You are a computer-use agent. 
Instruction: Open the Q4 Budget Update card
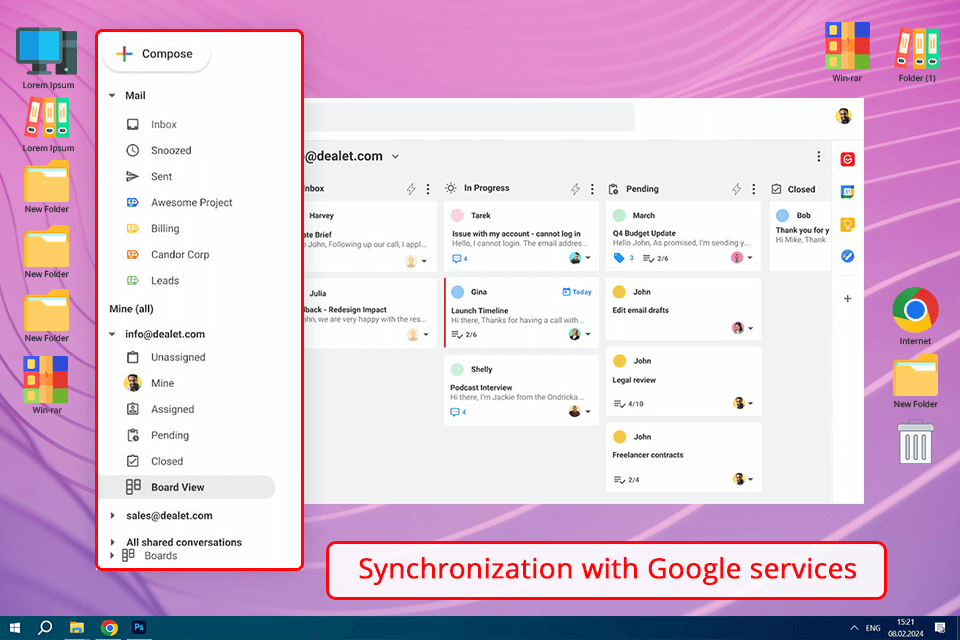tap(683, 236)
